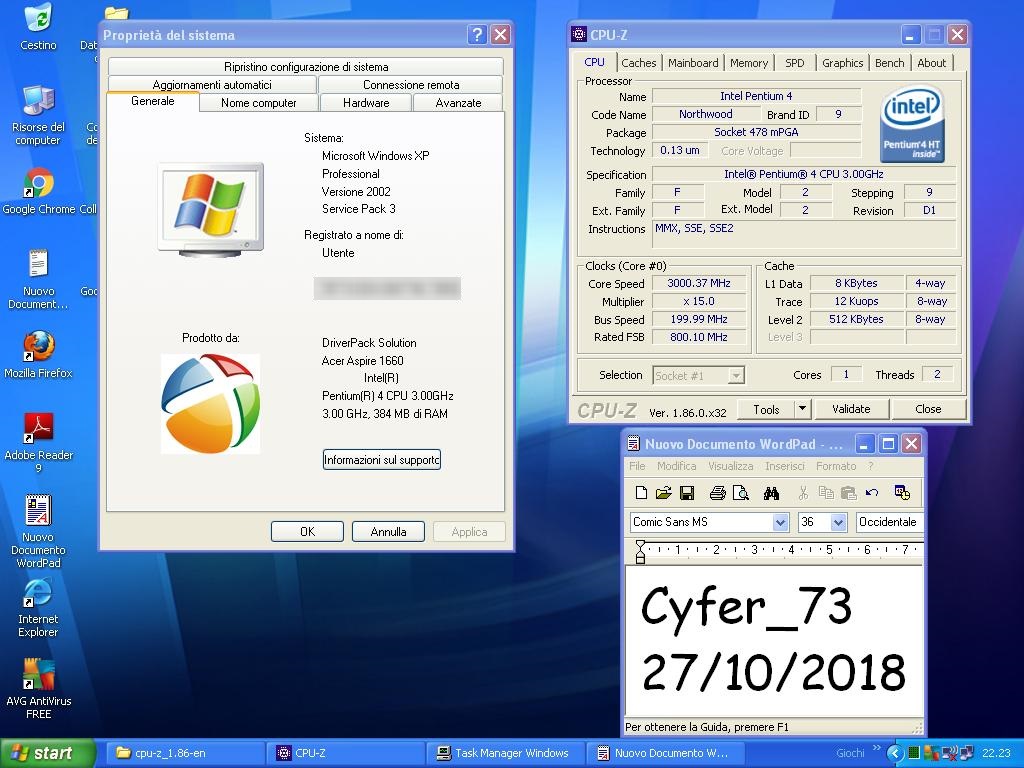Click the Undo arrow icon in WordPad
This screenshot has width=1024, height=768.
pyautogui.click(x=872, y=493)
